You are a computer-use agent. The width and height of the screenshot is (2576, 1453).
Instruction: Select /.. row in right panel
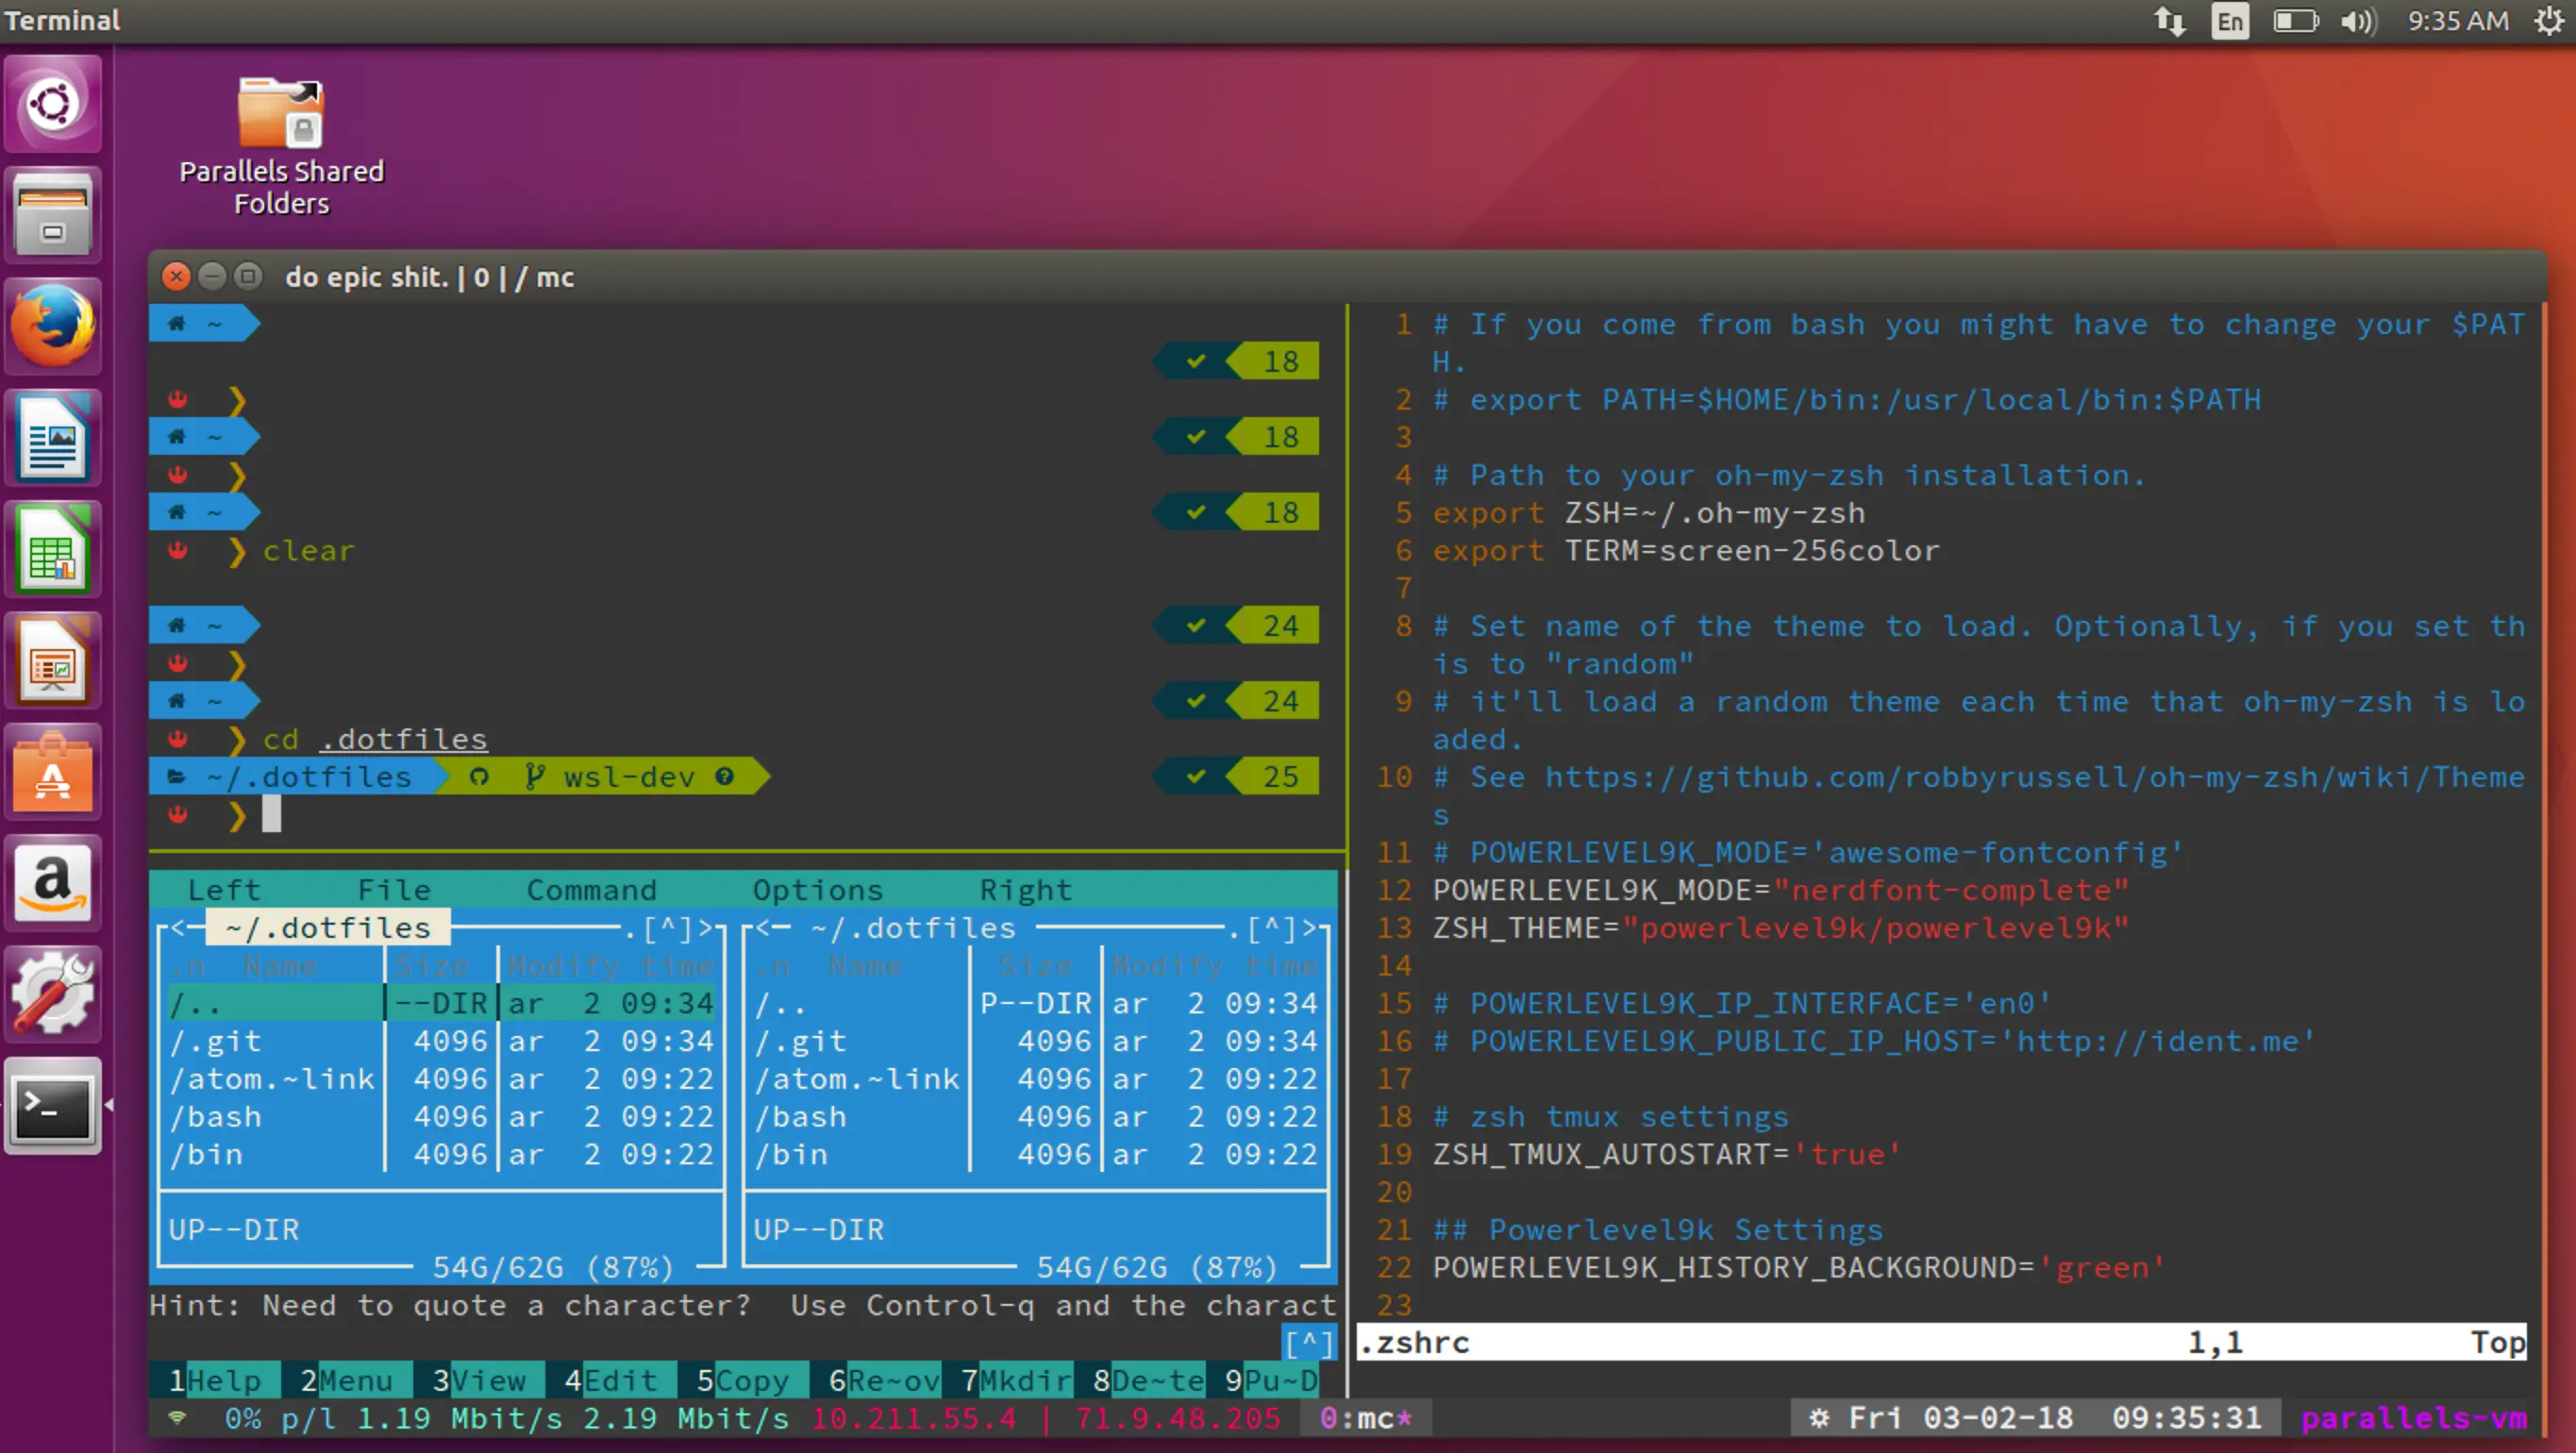1036,1003
